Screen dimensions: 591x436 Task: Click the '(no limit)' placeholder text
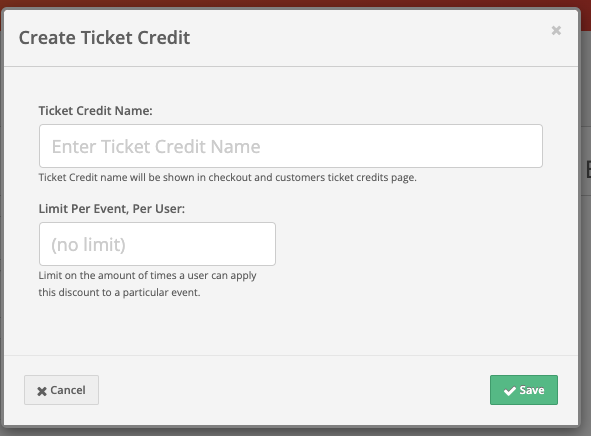(88, 245)
